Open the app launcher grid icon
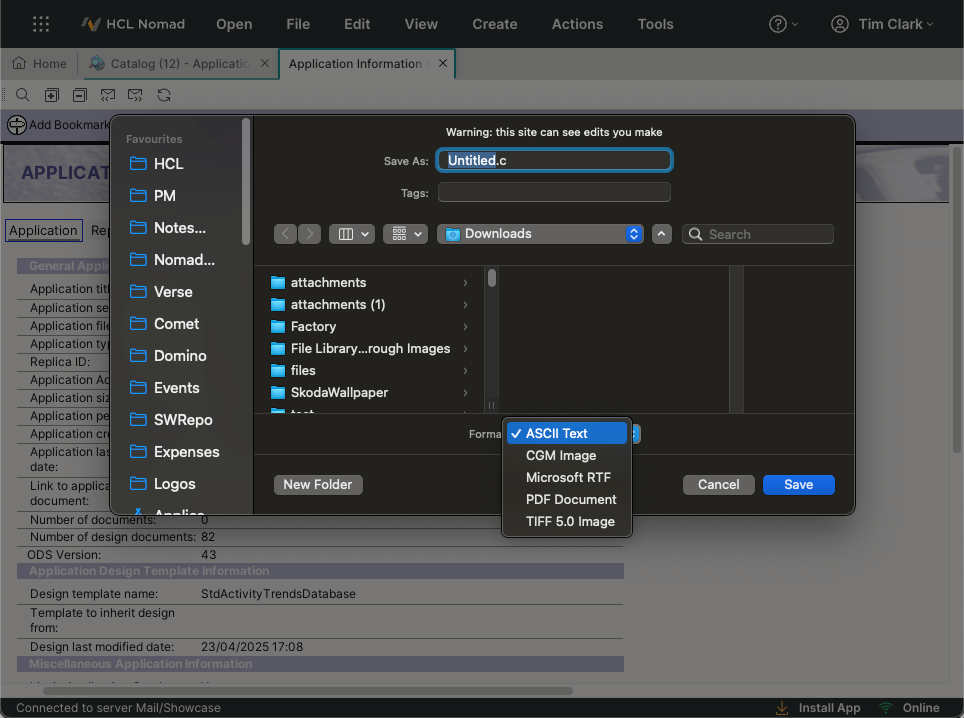Screen dimensions: 964x718 (41, 24)
